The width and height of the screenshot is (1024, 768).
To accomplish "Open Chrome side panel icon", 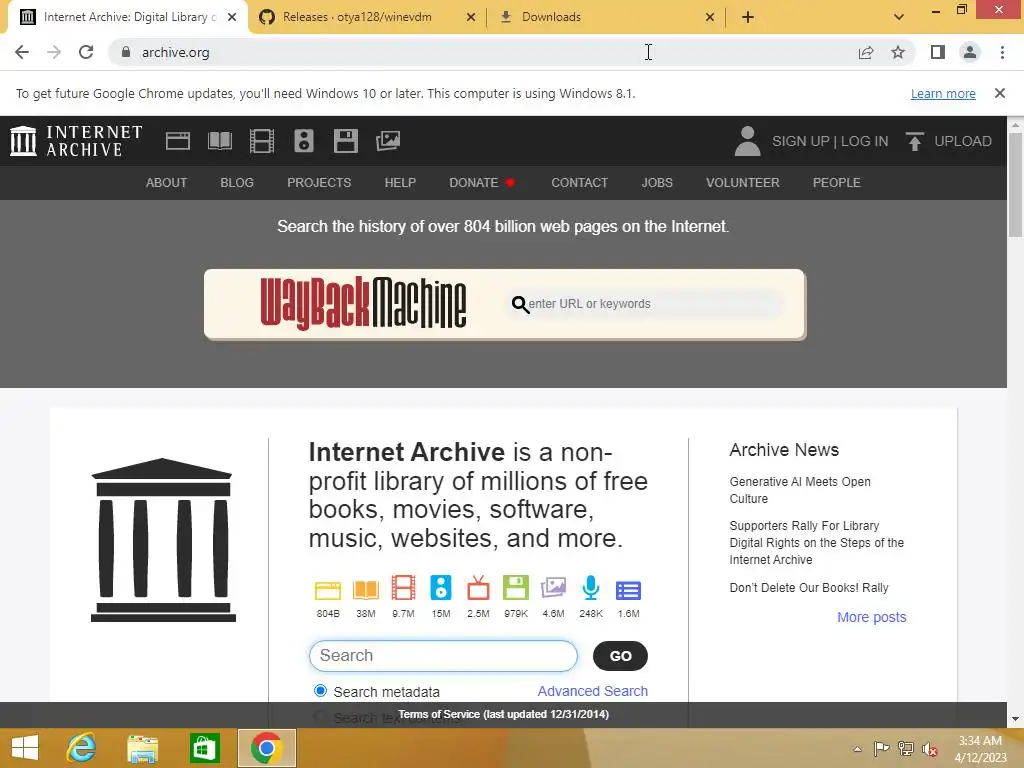I will coord(938,52).
